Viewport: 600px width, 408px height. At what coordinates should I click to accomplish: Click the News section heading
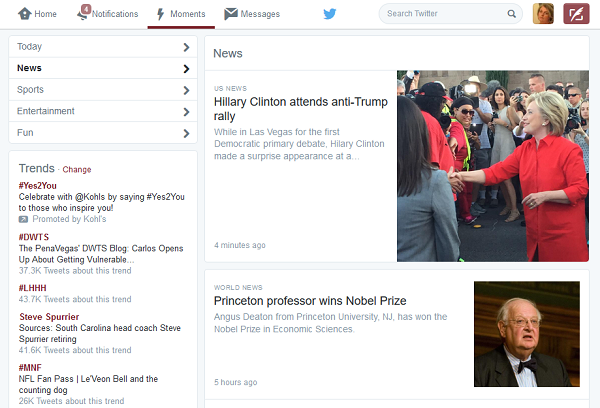coord(228,53)
